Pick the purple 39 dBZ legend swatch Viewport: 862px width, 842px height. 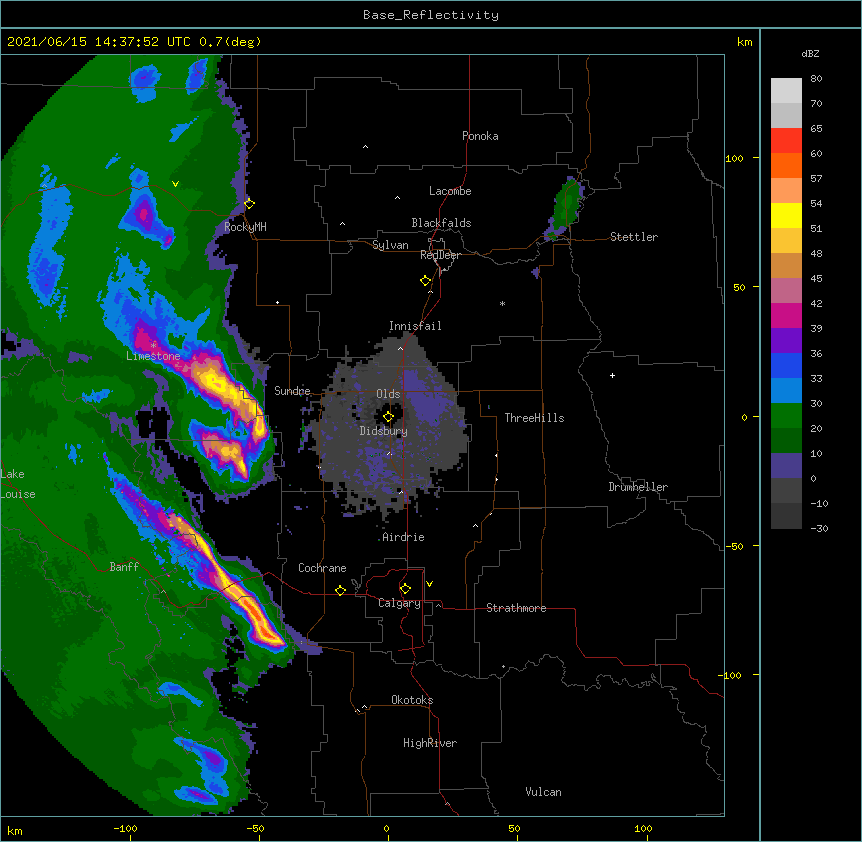coord(786,341)
